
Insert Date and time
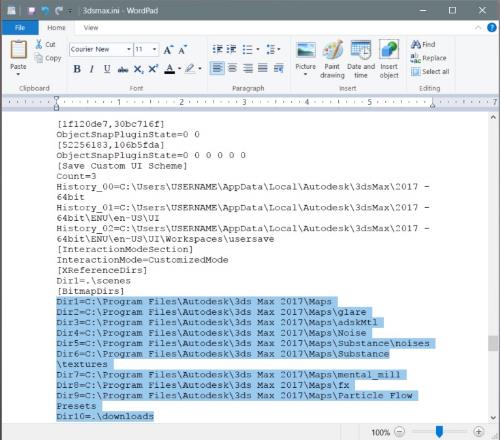[361, 59]
